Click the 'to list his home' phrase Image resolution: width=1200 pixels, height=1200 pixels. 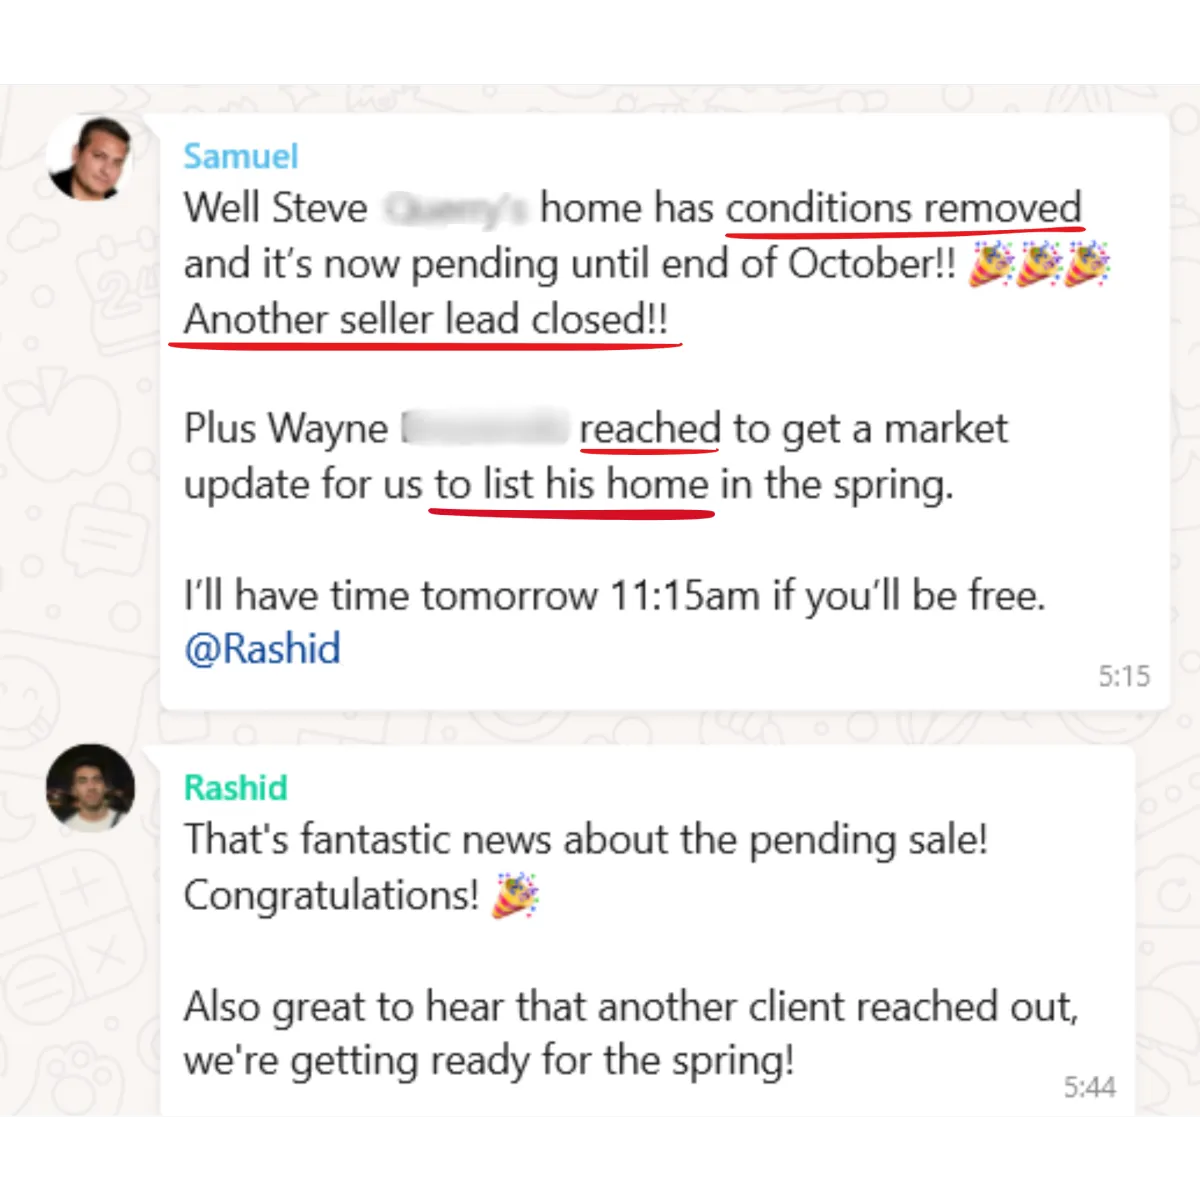(572, 485)
